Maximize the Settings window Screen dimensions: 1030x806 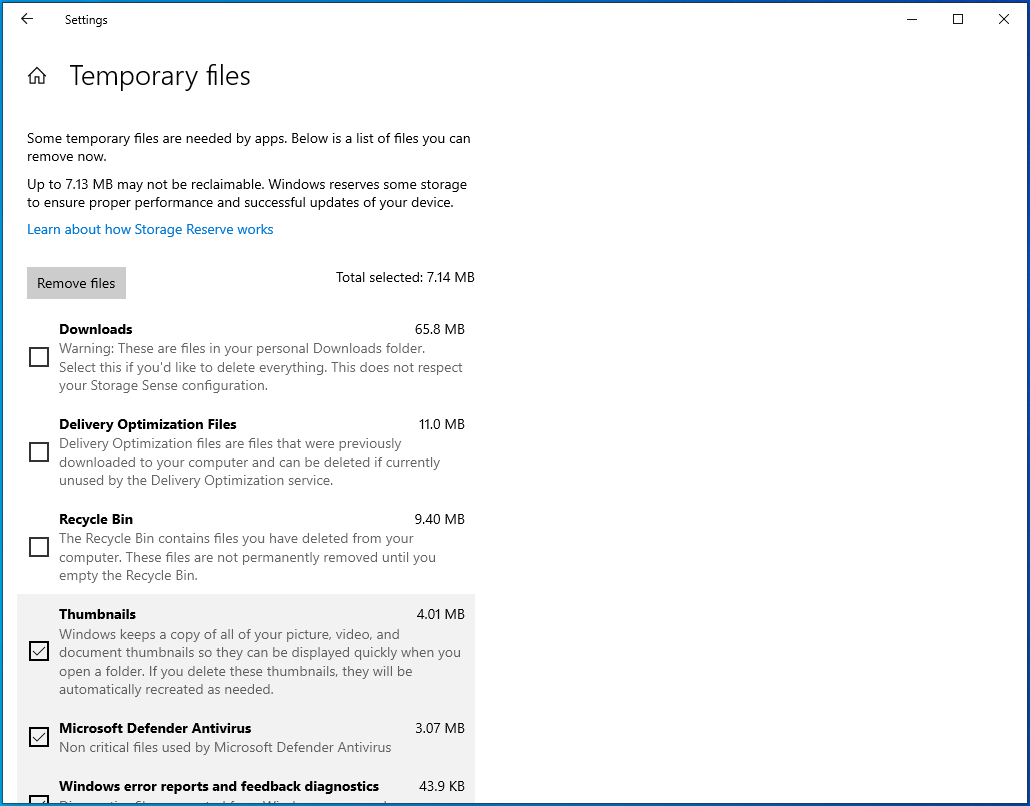tap(957, 19)
